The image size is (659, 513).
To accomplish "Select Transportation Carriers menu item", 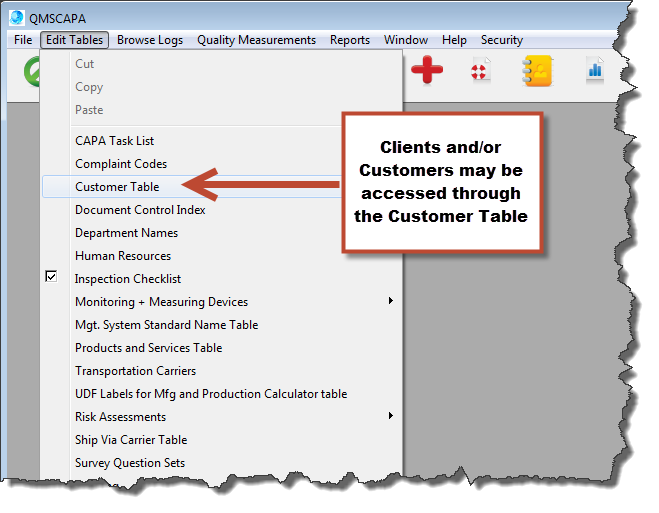I will tap(135, 371).
